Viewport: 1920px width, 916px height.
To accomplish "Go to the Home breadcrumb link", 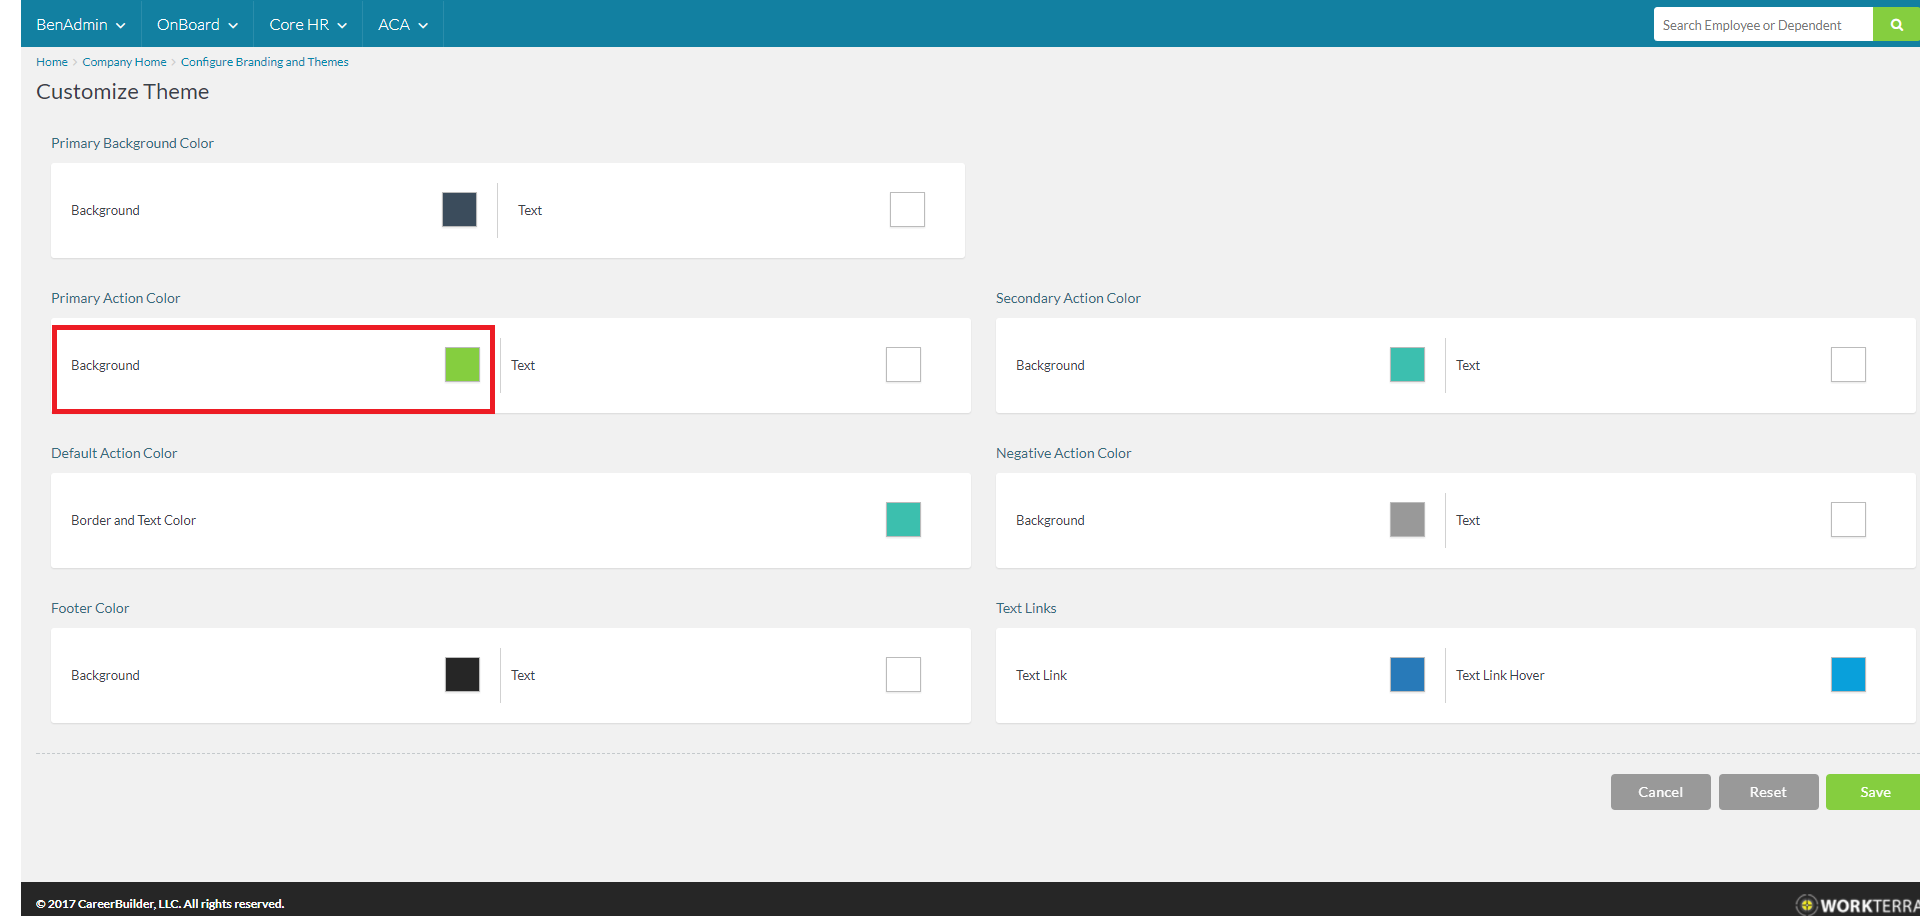I will click(x=52, y=62).
